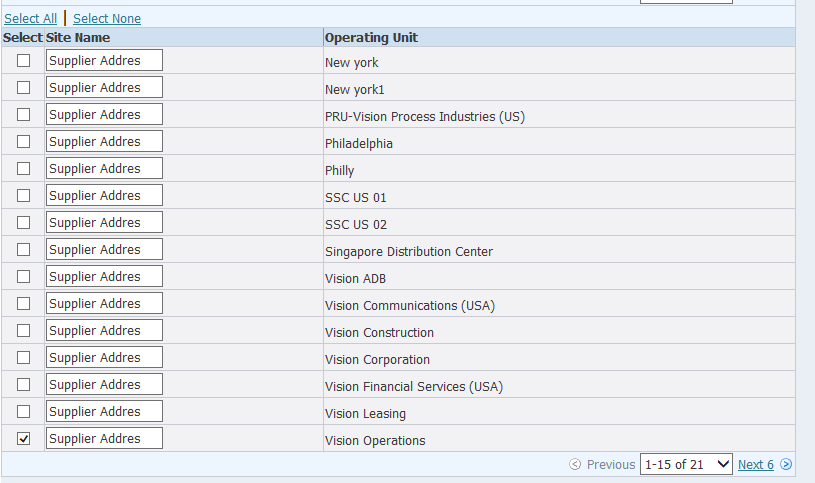Click the Select All link
Viewport: 815px width, 483px height.
pos(30,19)
